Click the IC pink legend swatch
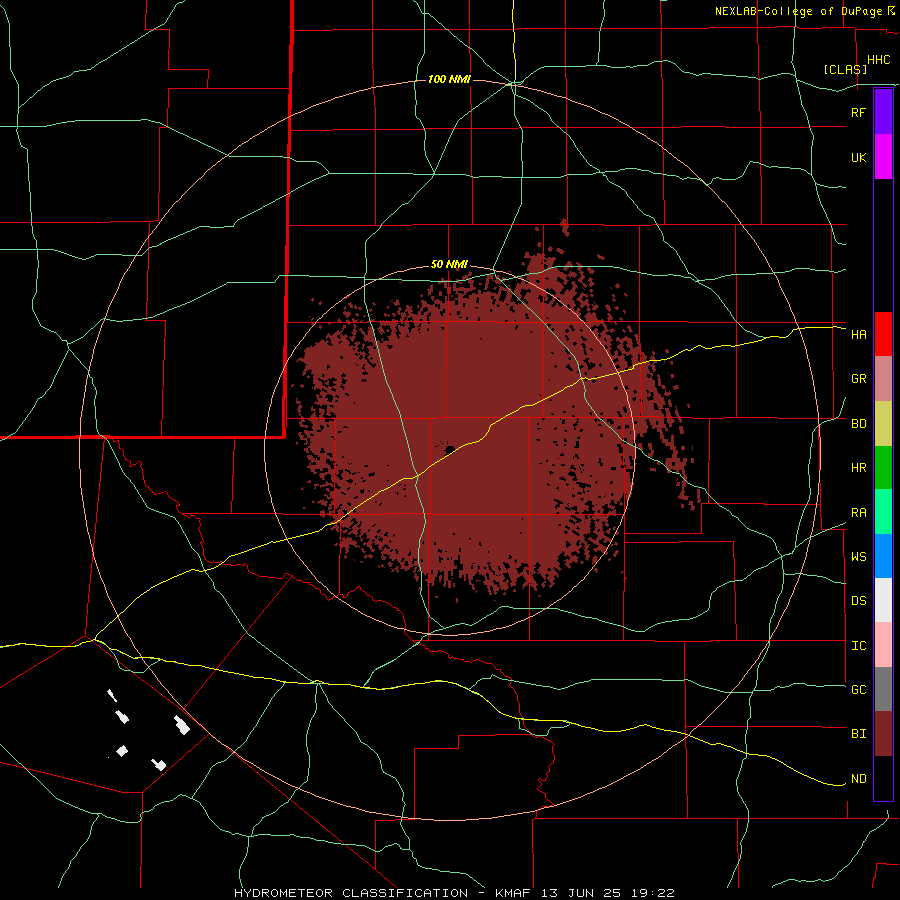 pos(883,645)
